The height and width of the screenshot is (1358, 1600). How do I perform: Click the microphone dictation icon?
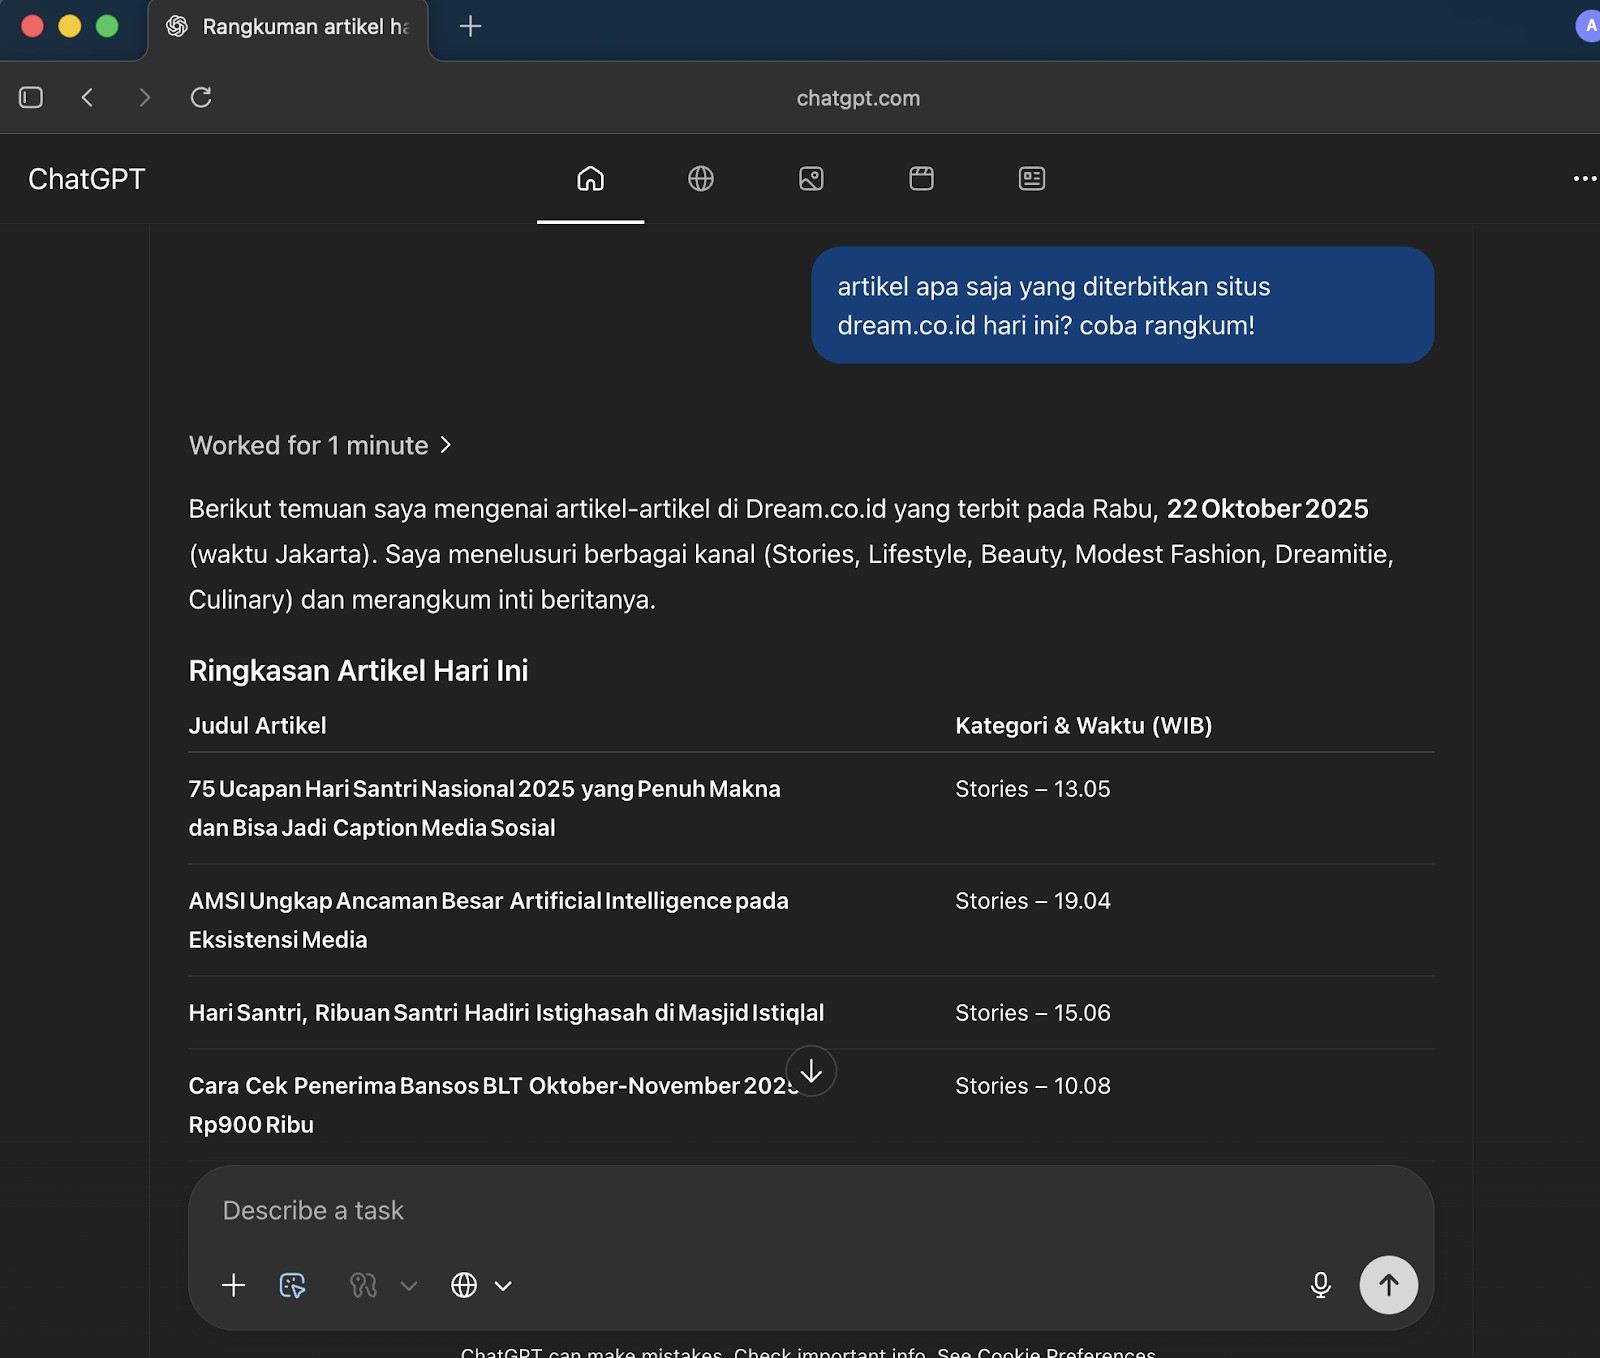1320,1285
